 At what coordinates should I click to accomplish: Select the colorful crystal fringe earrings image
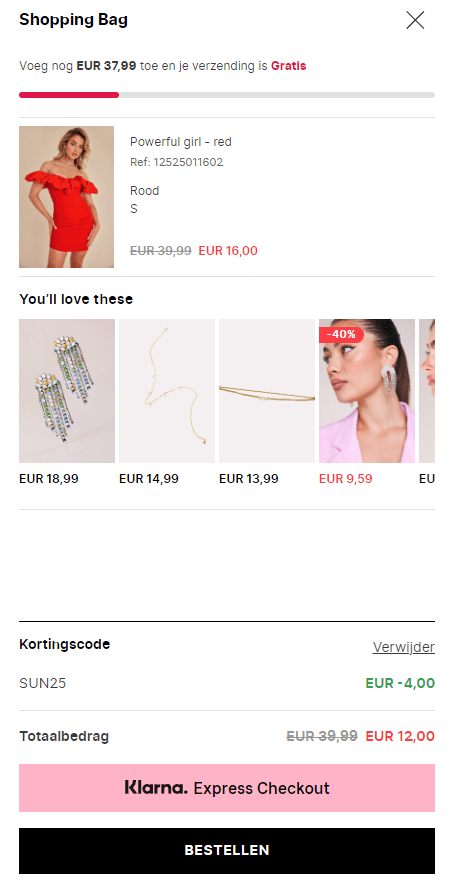point(67,391)
